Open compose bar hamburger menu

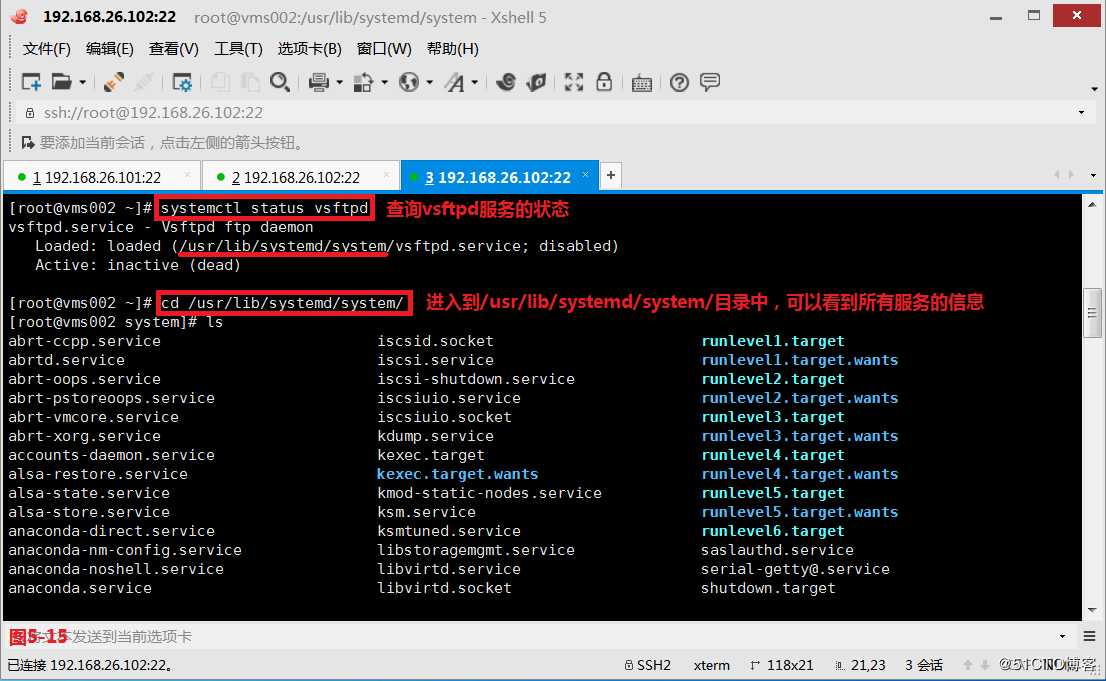point(1090,637)
